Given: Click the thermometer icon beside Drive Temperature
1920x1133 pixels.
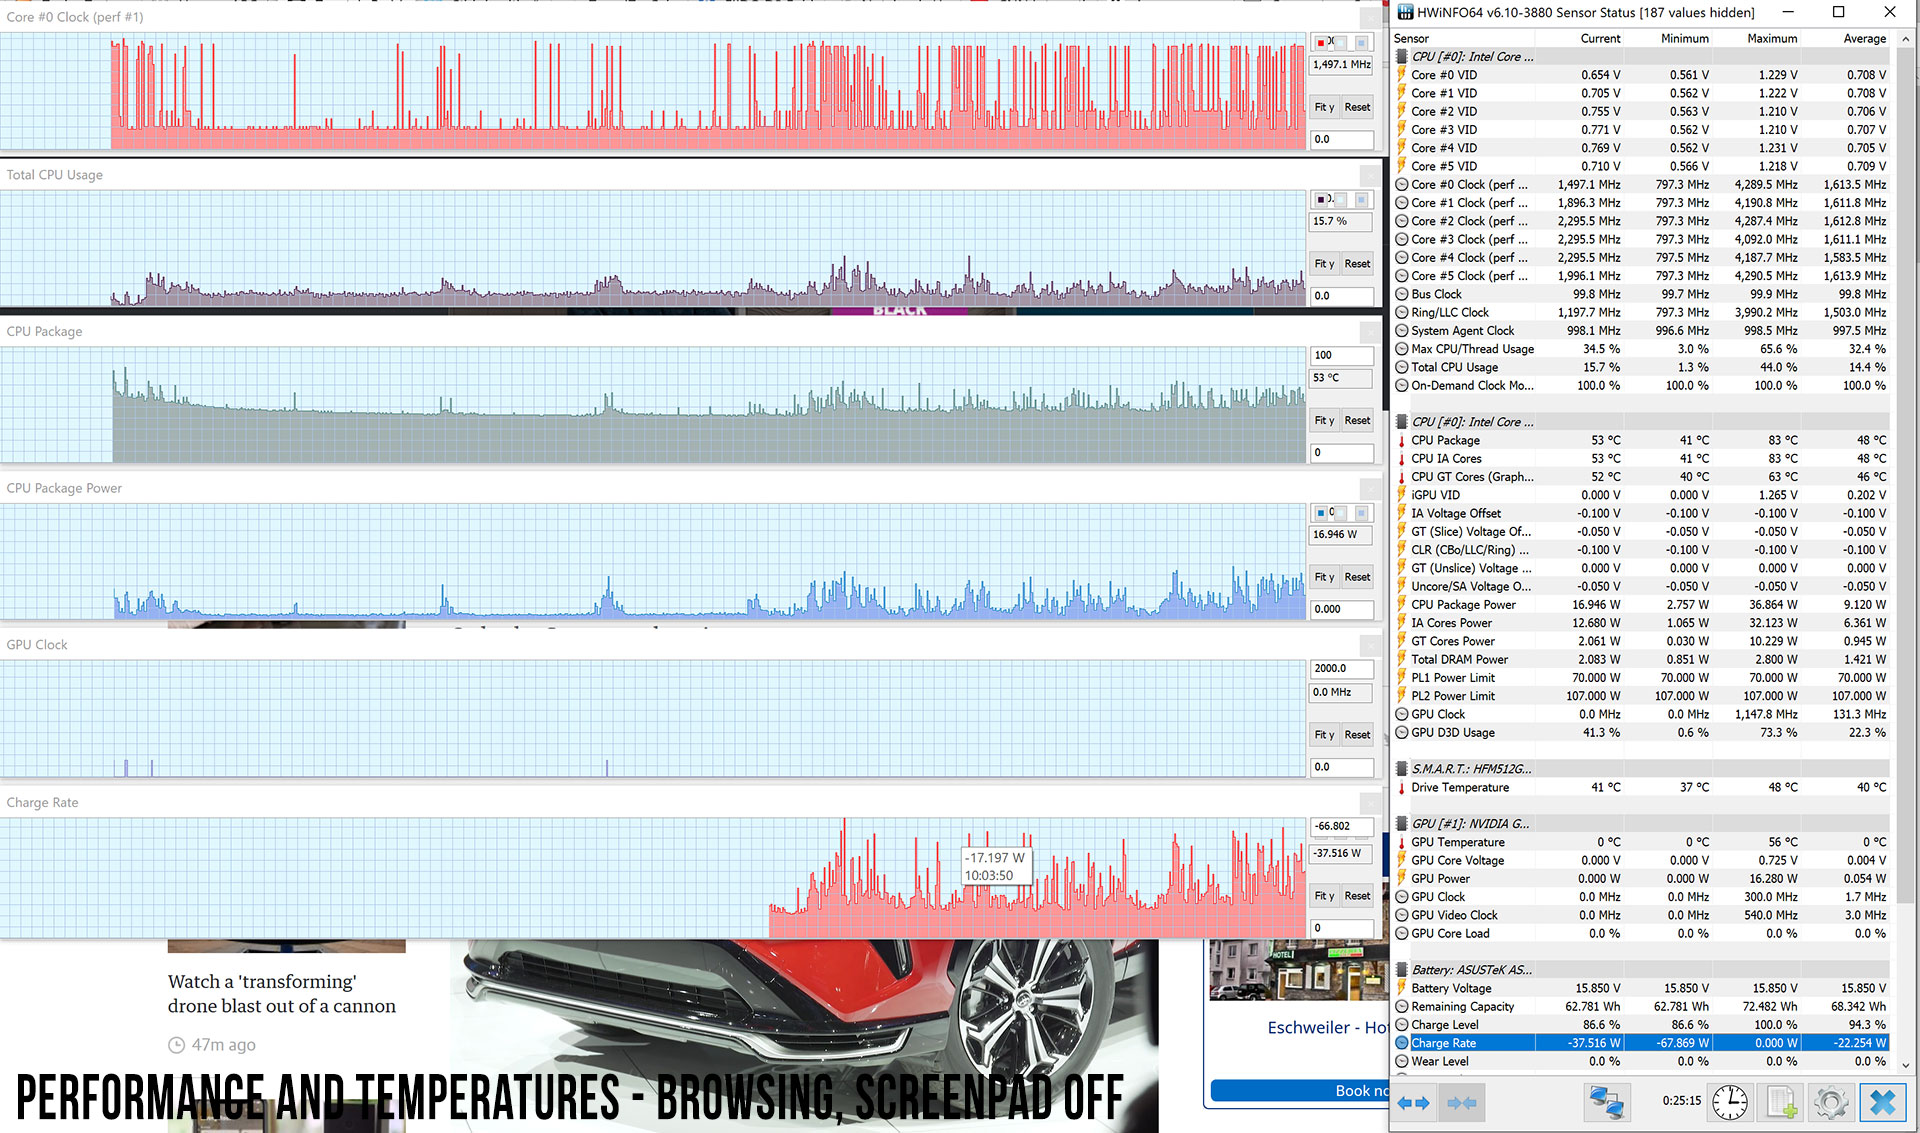Looking at the screenshot, I should tap(1402, 788).
